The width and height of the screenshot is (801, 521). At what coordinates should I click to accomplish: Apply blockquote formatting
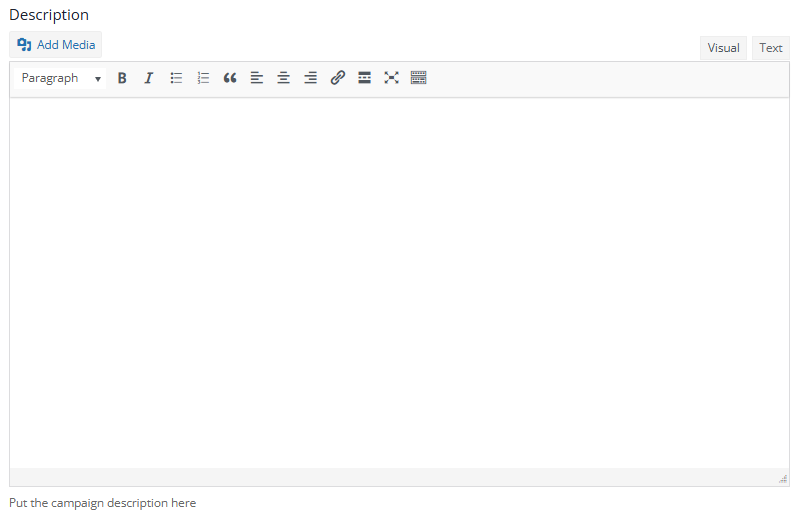click(230, 78)
